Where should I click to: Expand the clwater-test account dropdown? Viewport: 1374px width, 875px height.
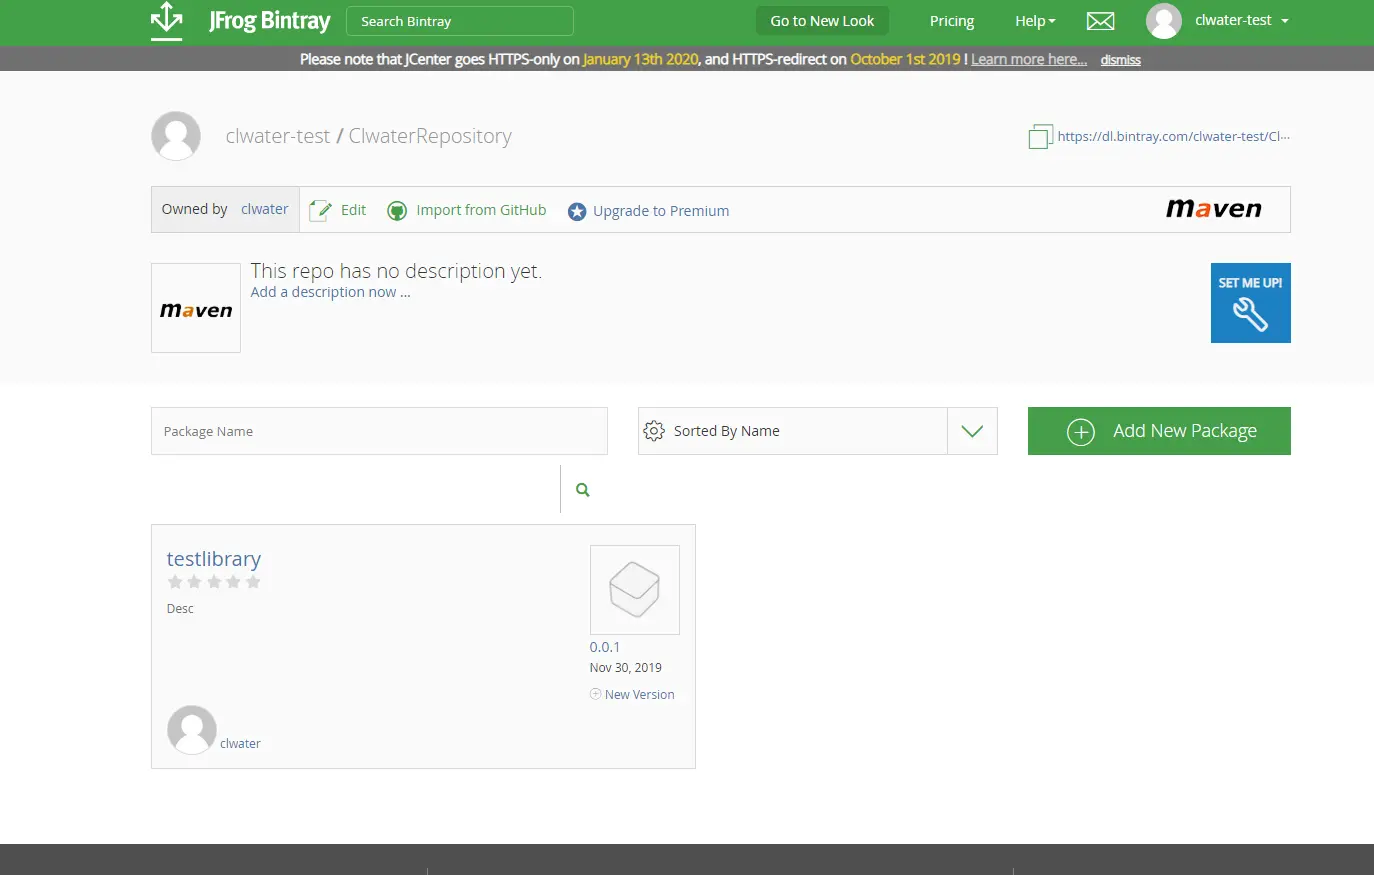coord(1242,20)
